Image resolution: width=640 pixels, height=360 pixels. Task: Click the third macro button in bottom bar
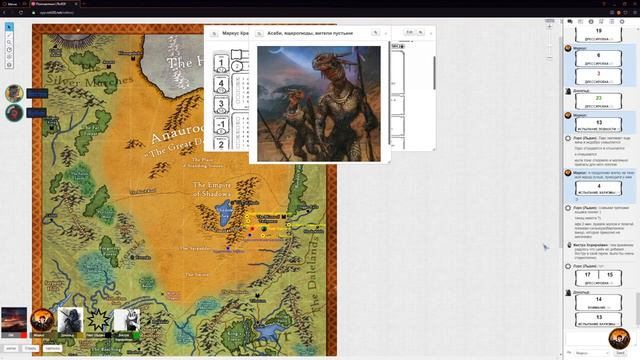tap(52, 349)
